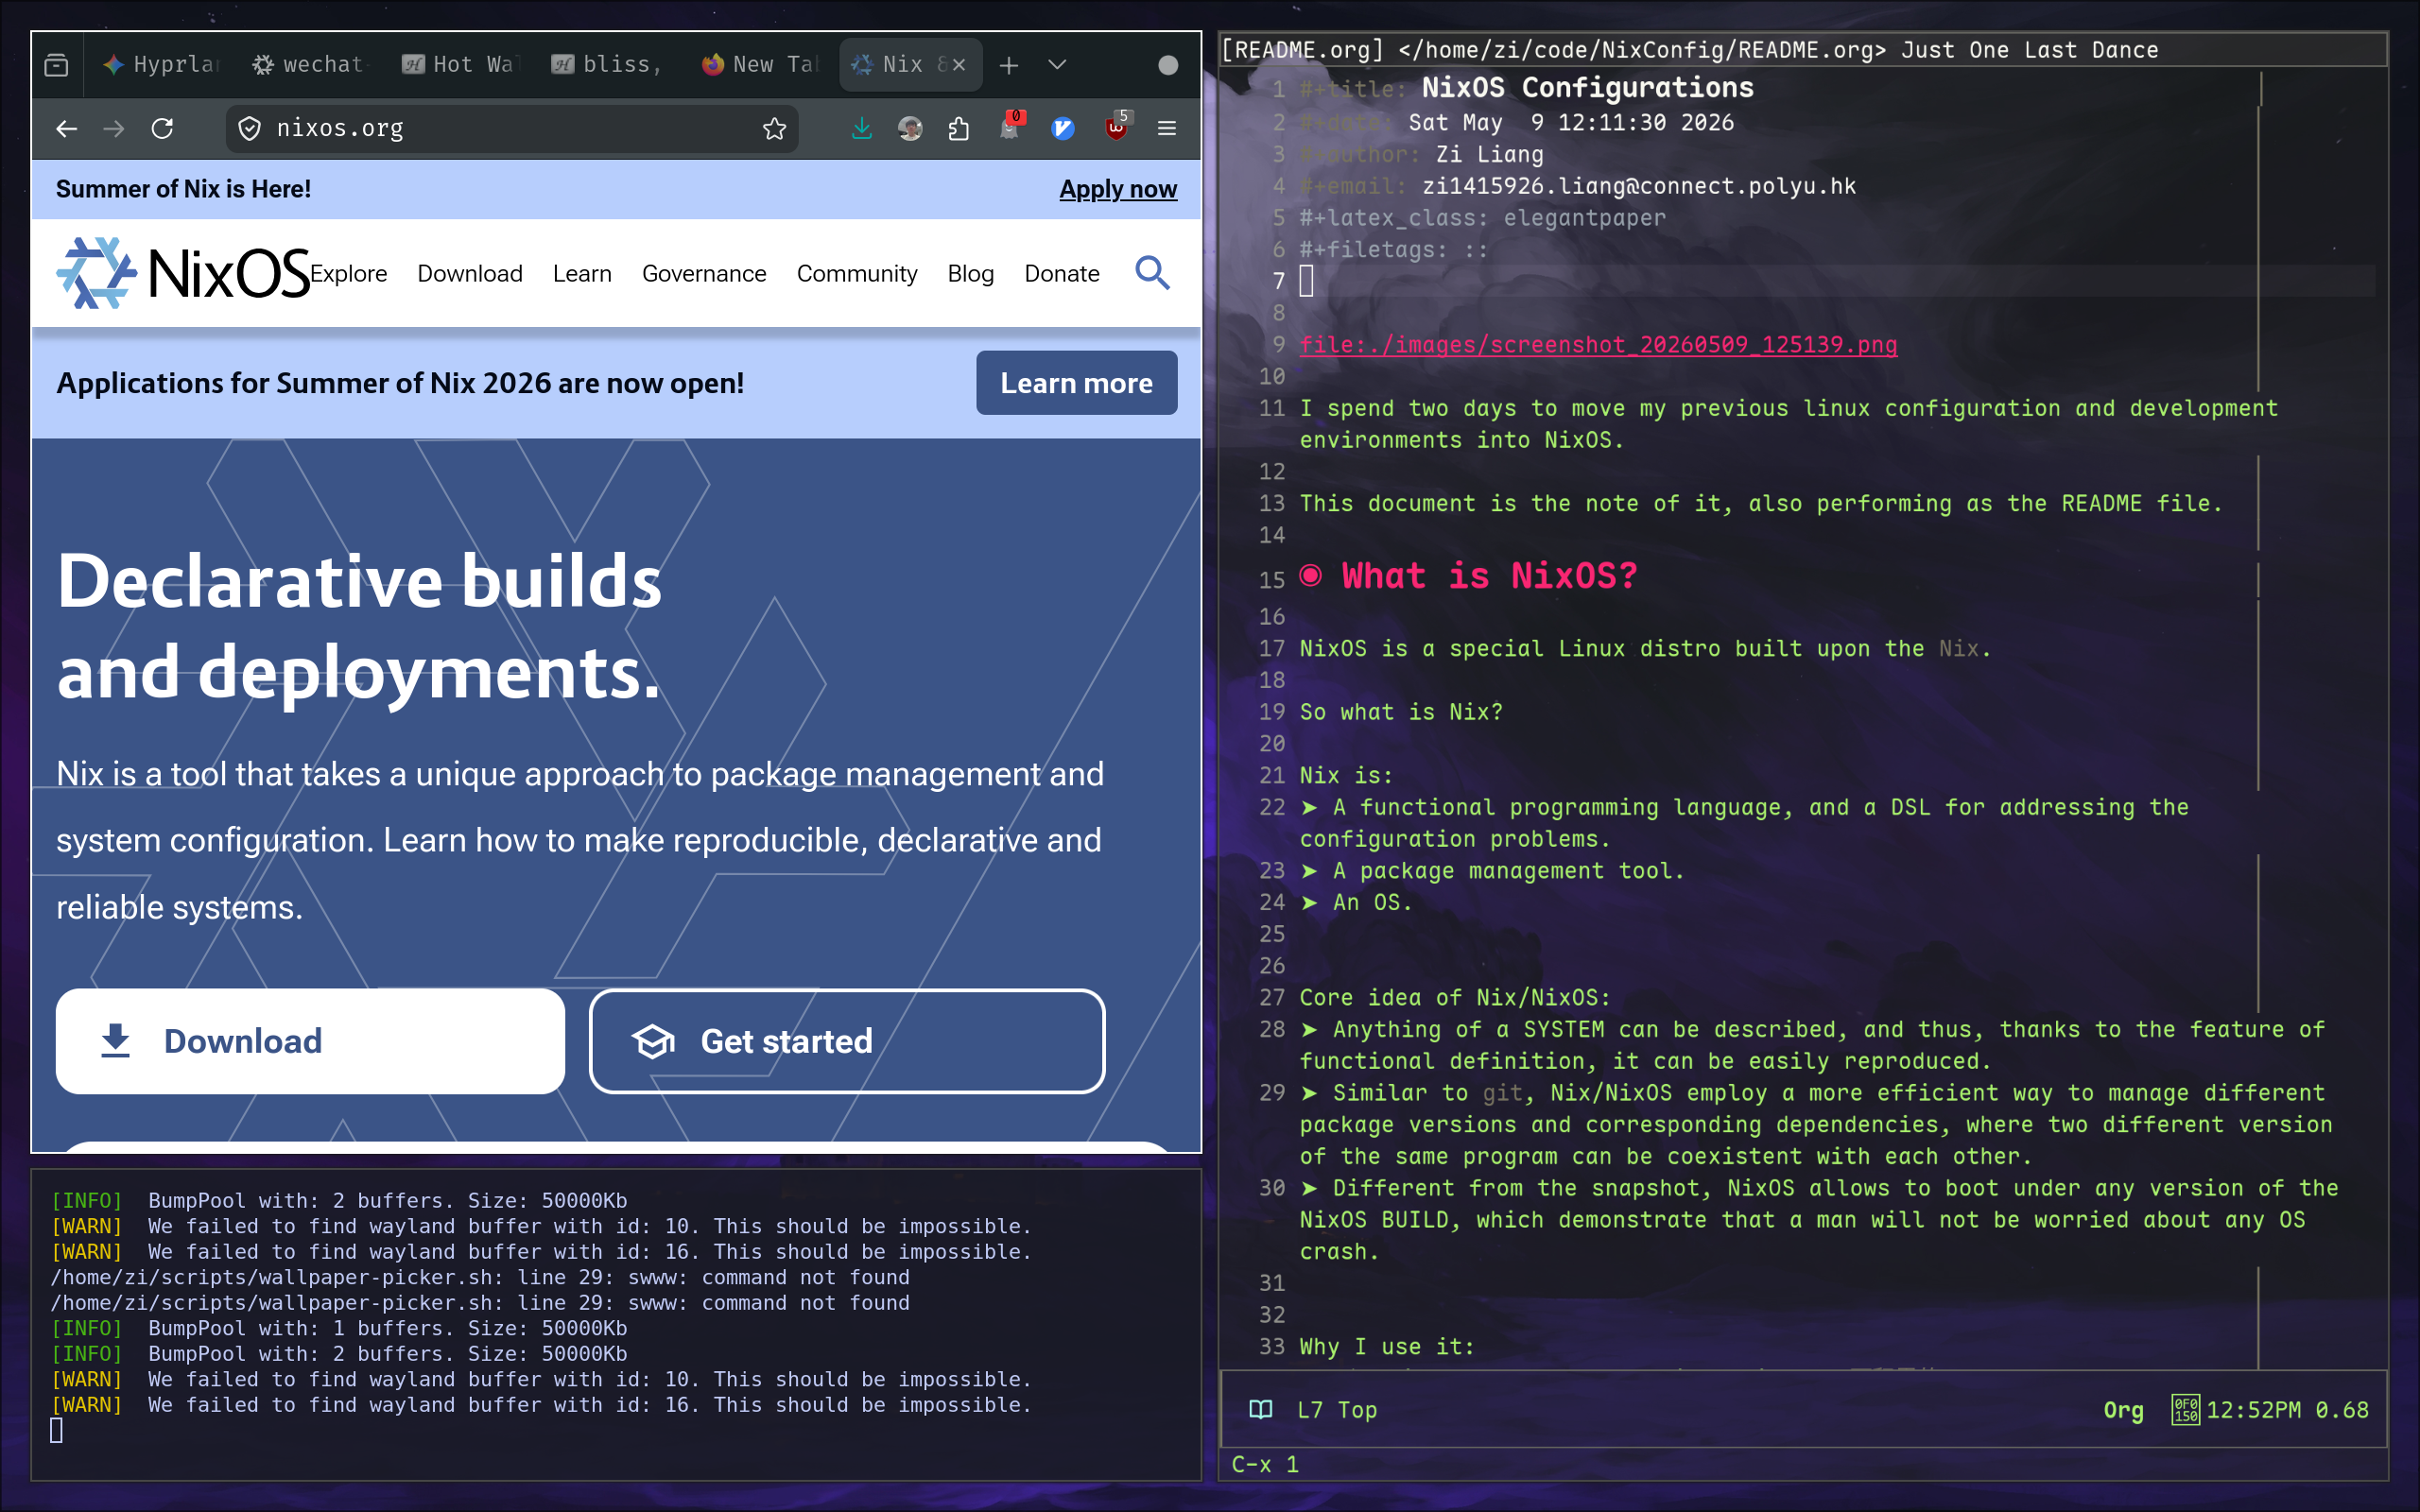Open the screenshot_20260509_125139.png file link in Emacs
The width and height of the screenshot is (2420, 1512).
(x=1598, y=345)
